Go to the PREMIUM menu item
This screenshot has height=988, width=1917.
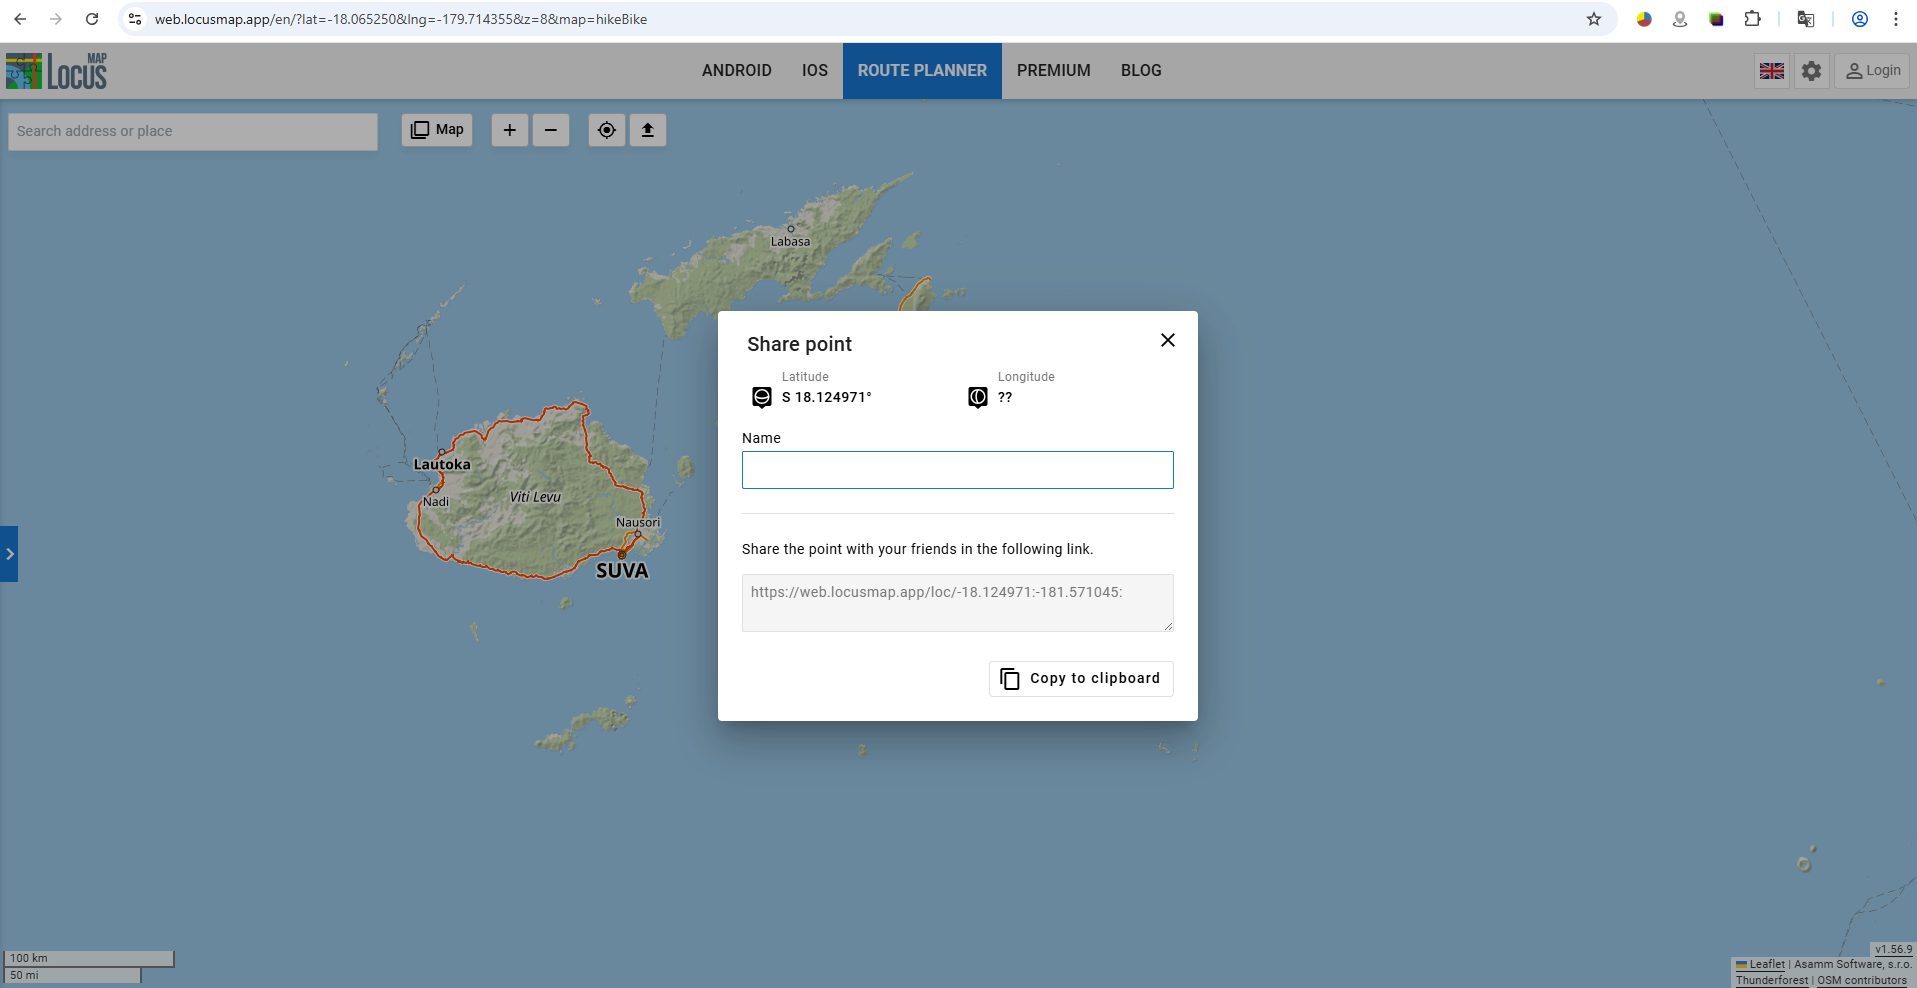click(x=1053, y=71)
